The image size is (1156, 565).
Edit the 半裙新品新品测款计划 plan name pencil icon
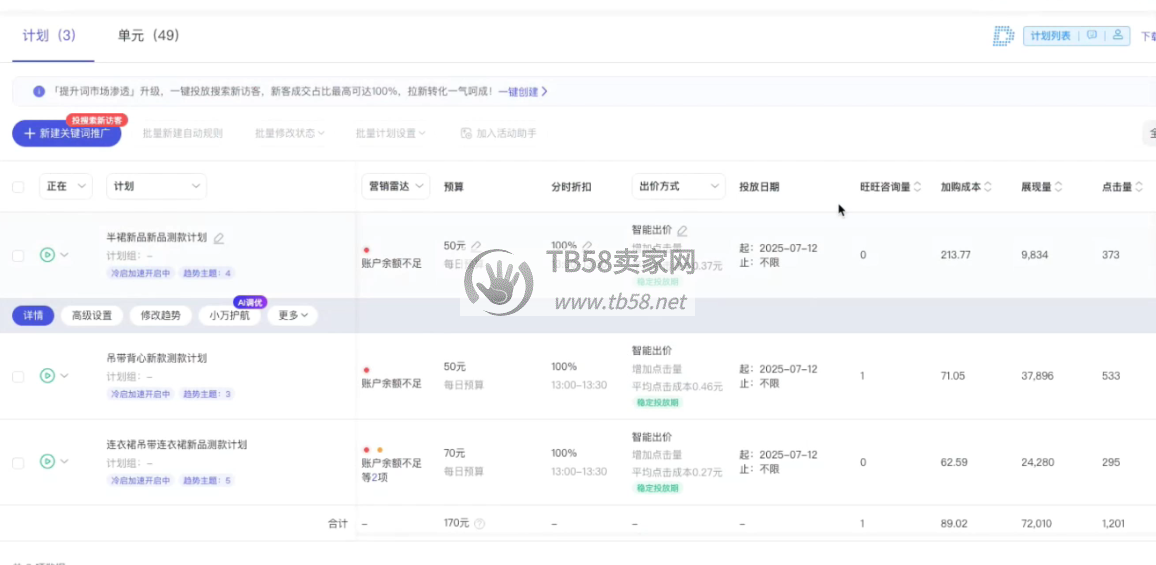(219, 238)
